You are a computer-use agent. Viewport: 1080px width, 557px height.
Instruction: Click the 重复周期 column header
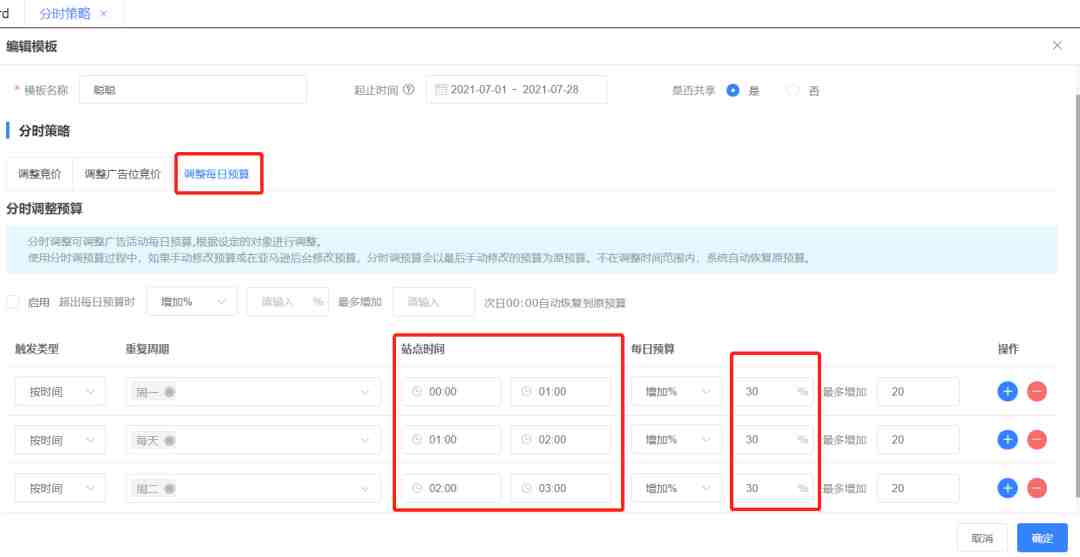pyautogui.click(x=147, y=349)
